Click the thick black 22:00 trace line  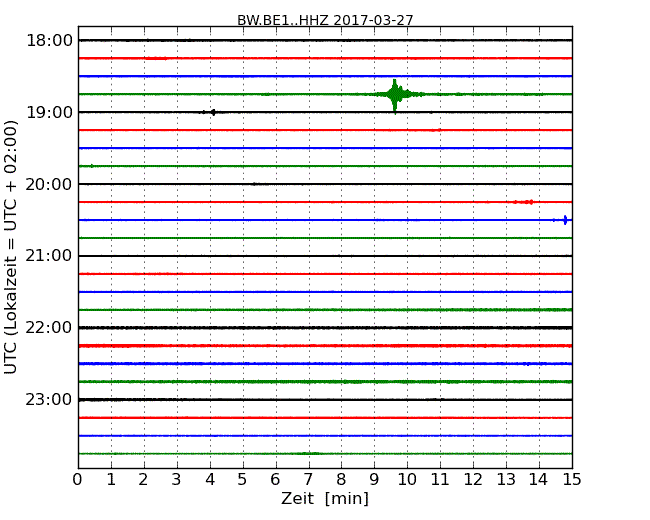point(325,328)
